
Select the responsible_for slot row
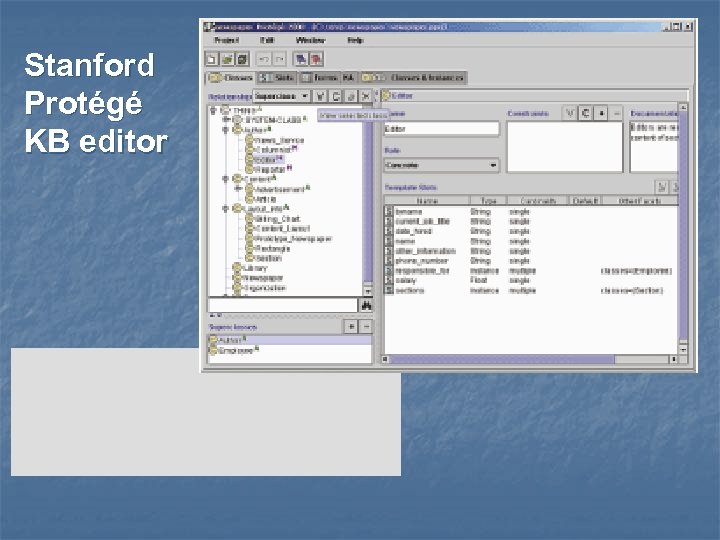(530, 270)
